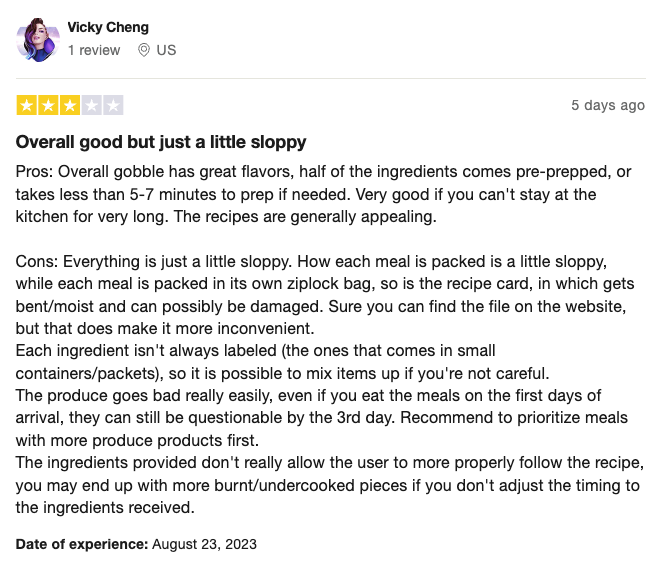Click the divider line under reviewer info
The height and width of the screenshot is (566, 664).
331,78
